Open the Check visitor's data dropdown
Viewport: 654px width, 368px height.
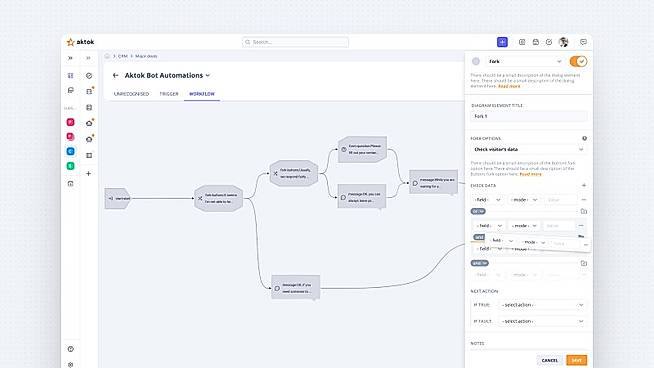click(x=529, y=149)
